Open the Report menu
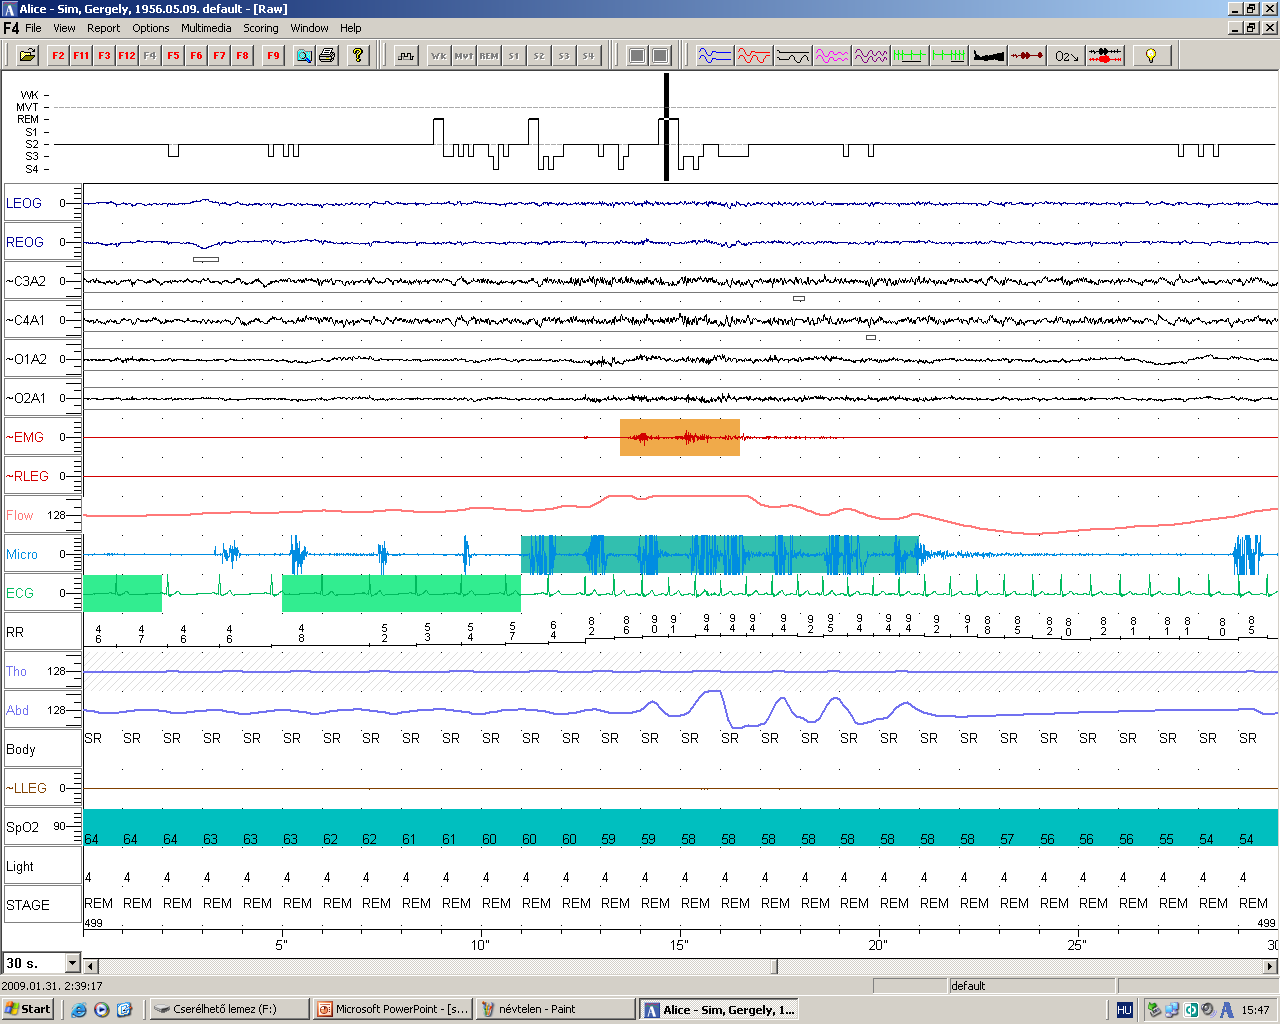The height and width of the screenshot is (1024, 1280). tap(103, 28)
